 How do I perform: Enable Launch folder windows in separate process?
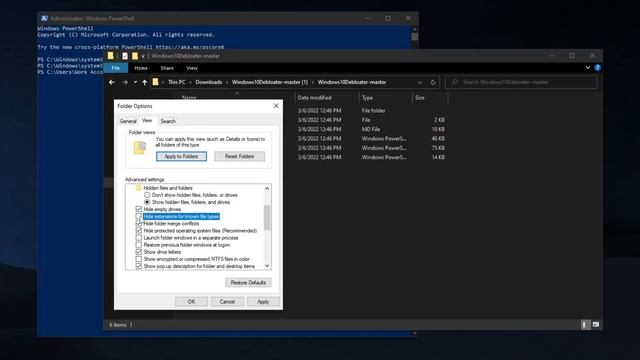click(139, 238)
